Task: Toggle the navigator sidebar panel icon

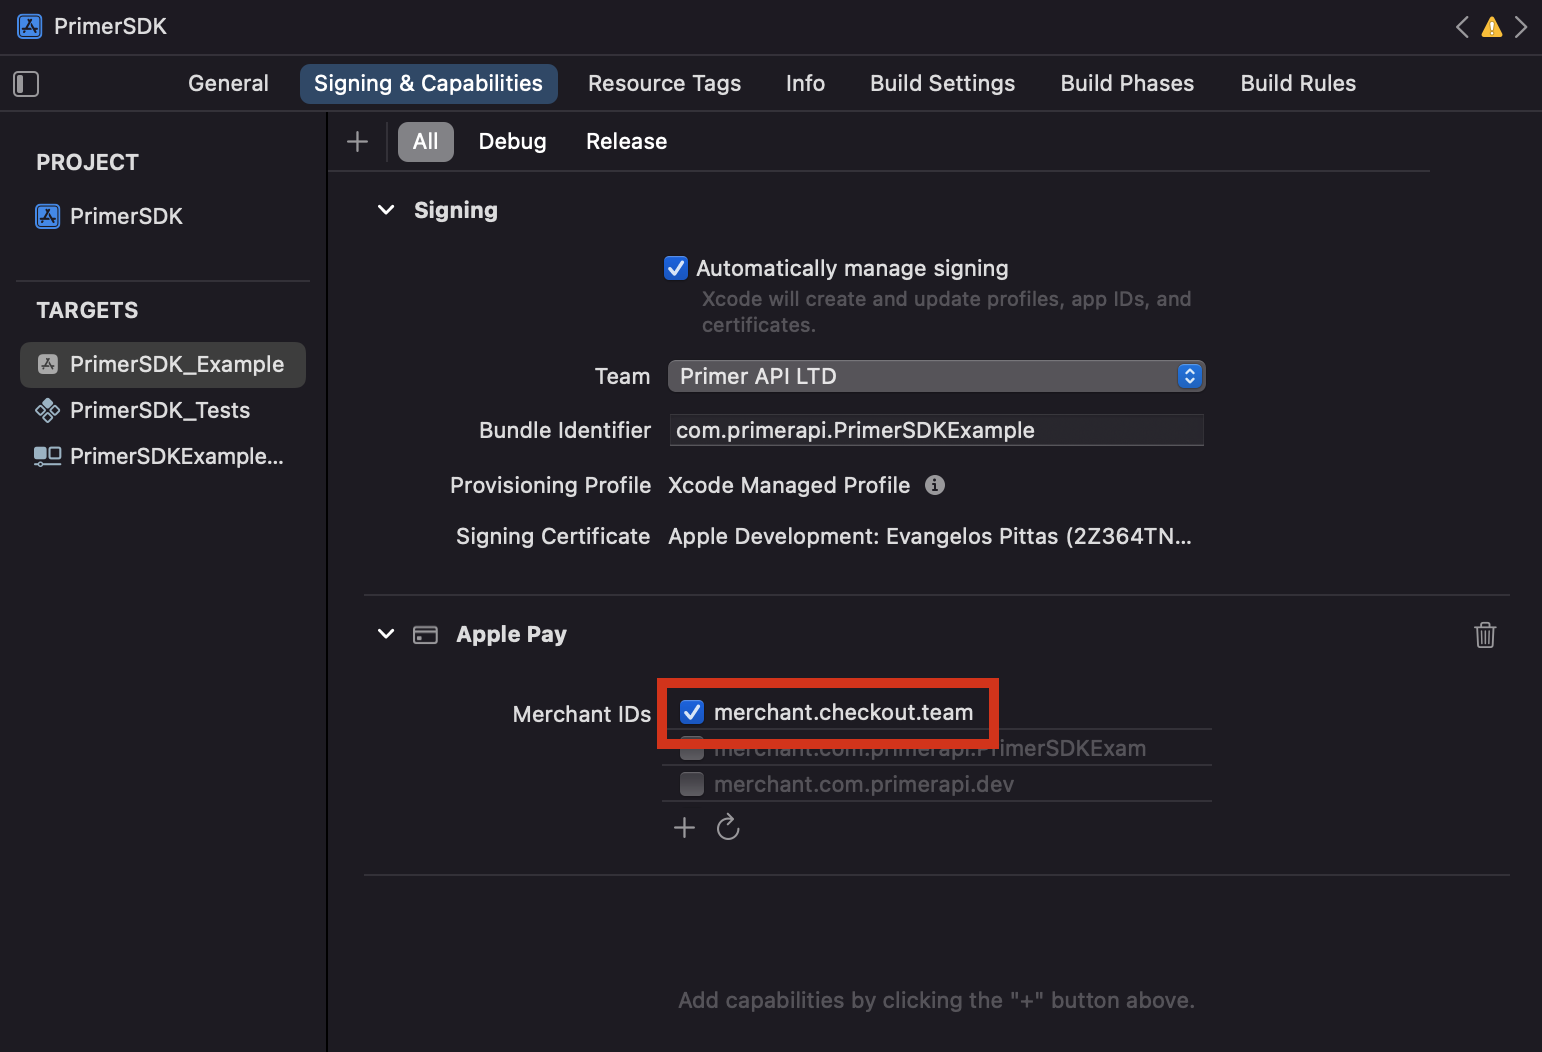Action: pyautogui.click(x=26, y=84)
